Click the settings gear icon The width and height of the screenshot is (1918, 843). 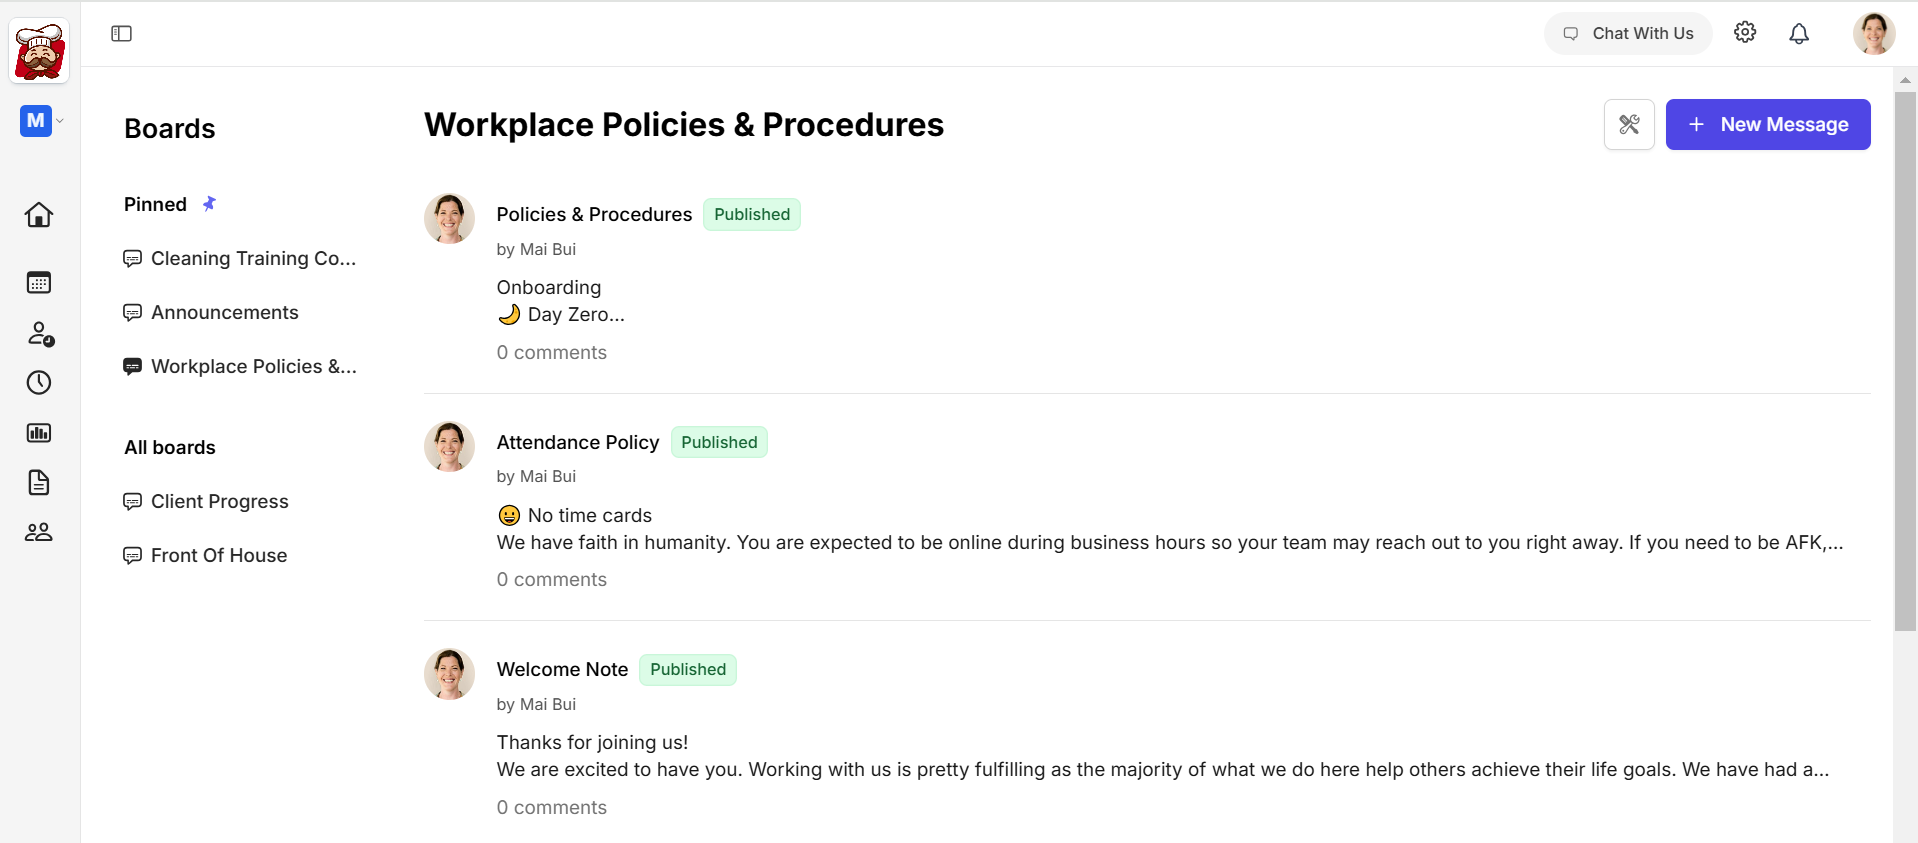tap(1745, 32)
